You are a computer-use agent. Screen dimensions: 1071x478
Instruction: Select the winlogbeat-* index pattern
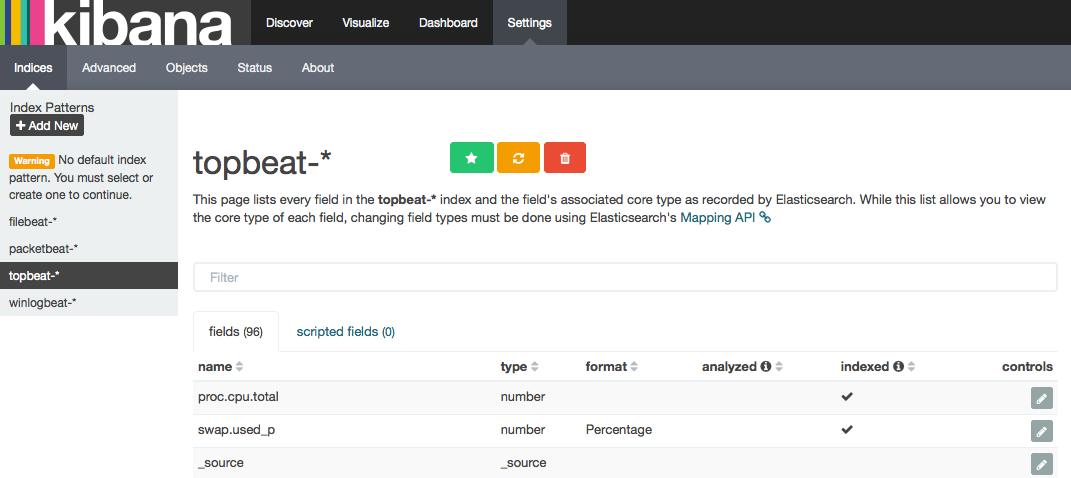[43, 302]
